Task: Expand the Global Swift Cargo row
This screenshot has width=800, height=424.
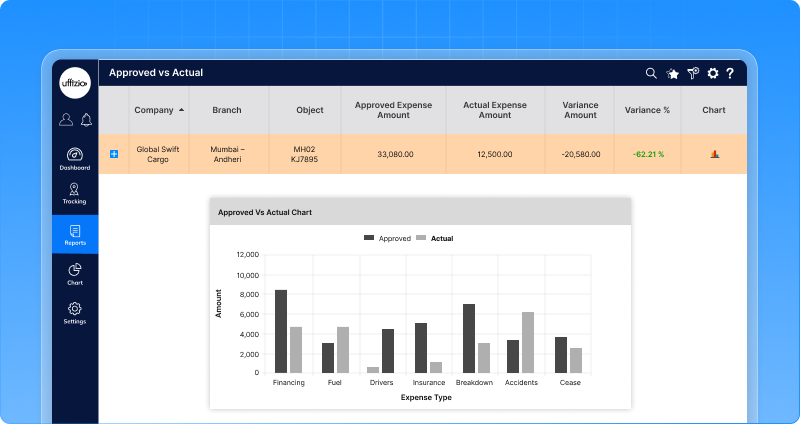Action: [114, 154]
